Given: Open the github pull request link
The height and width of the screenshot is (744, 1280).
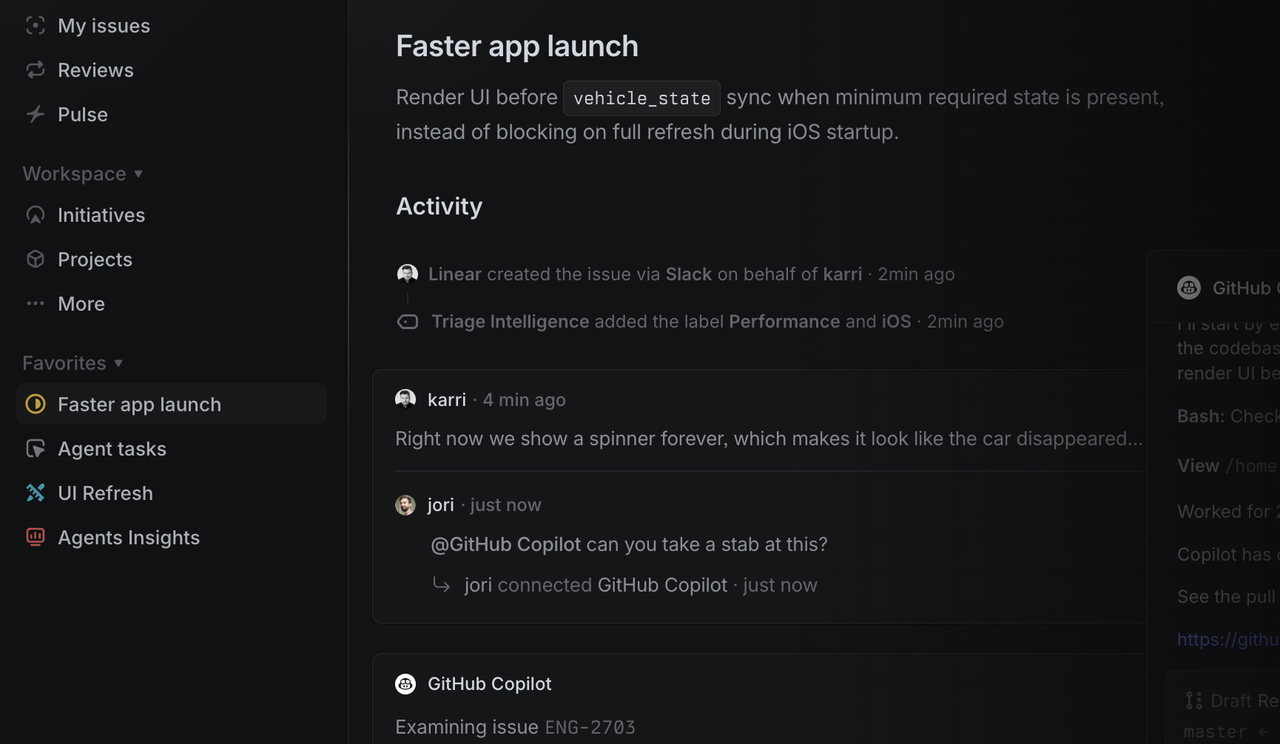Looking at the screenshot, I should [1227, 640].
